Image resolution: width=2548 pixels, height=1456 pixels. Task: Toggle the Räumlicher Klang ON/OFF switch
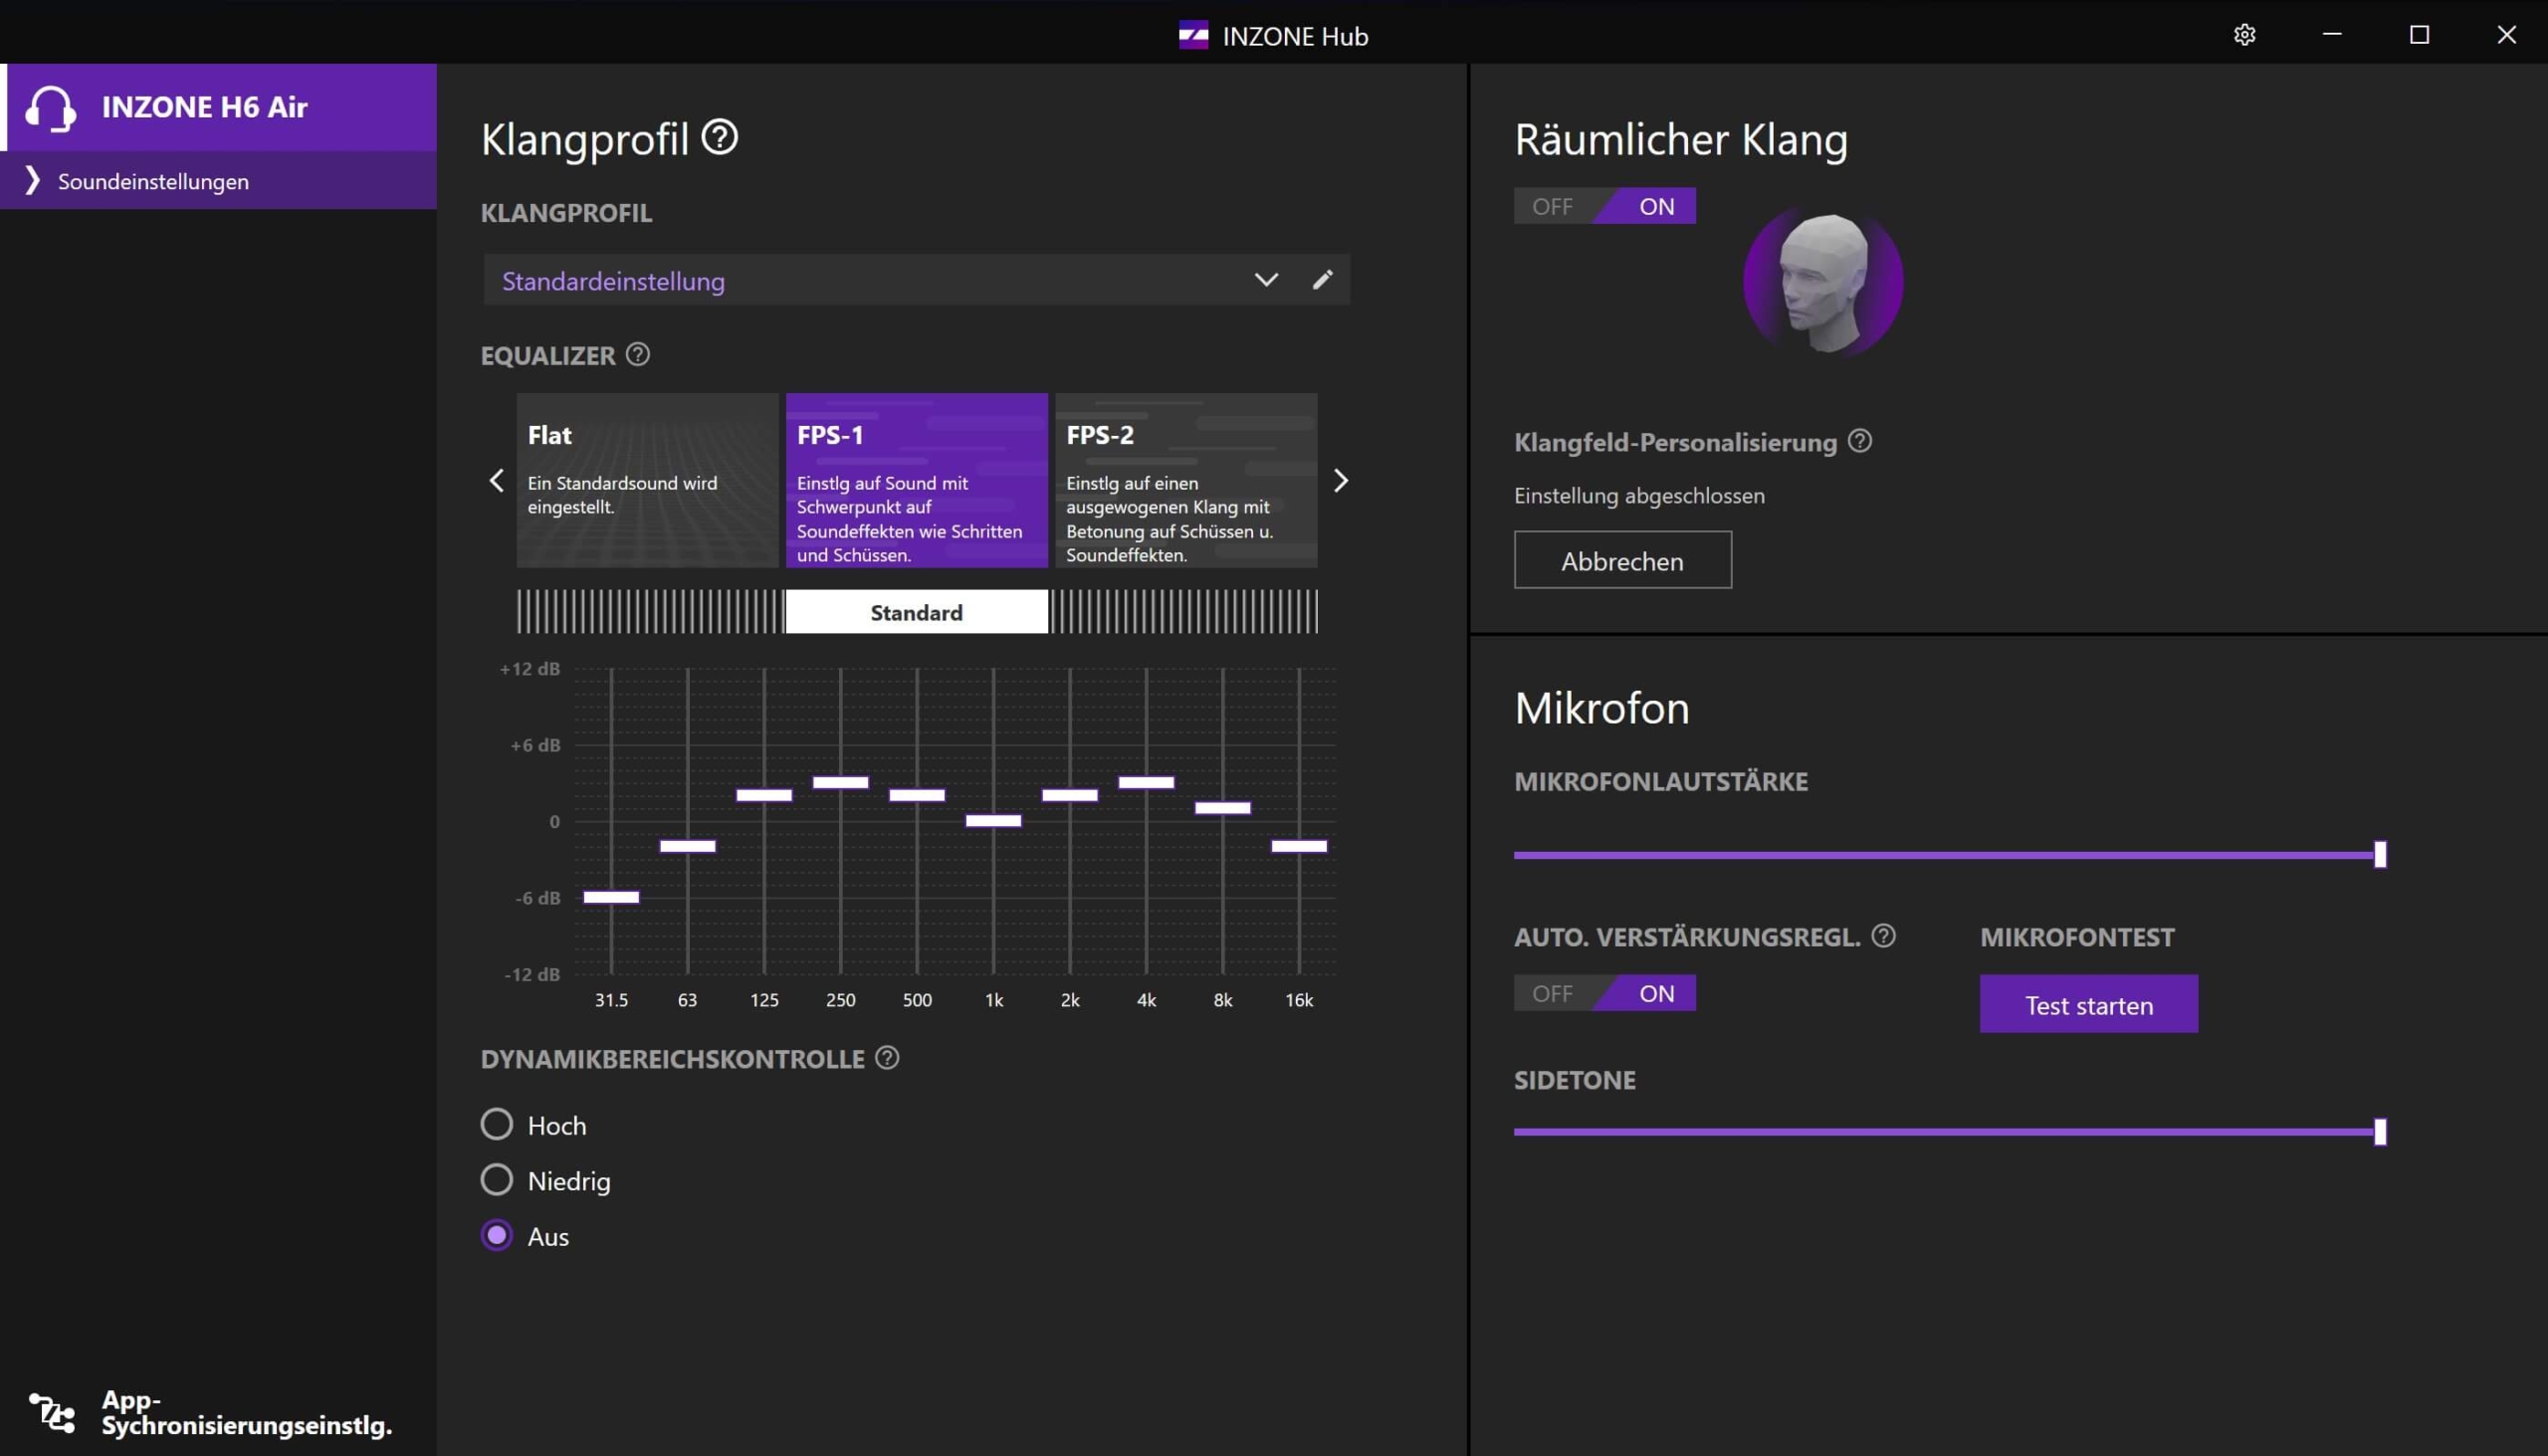1604,206
